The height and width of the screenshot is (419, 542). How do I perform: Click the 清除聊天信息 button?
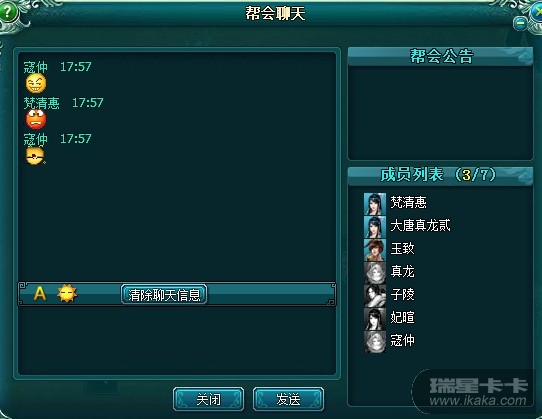coord(164,295)
